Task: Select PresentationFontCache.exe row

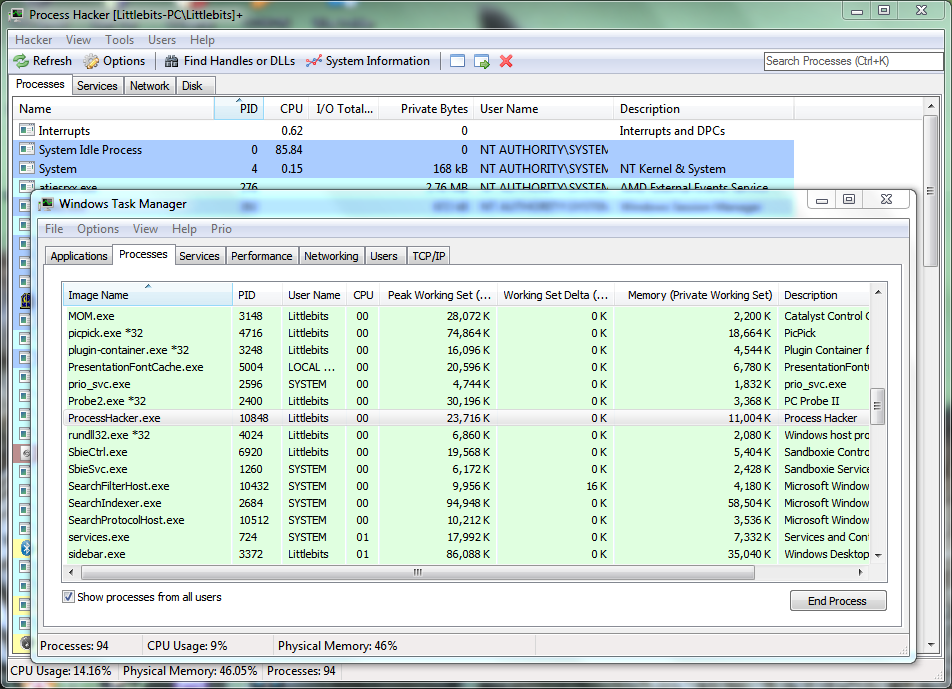Action: click(x=466, y=367)
